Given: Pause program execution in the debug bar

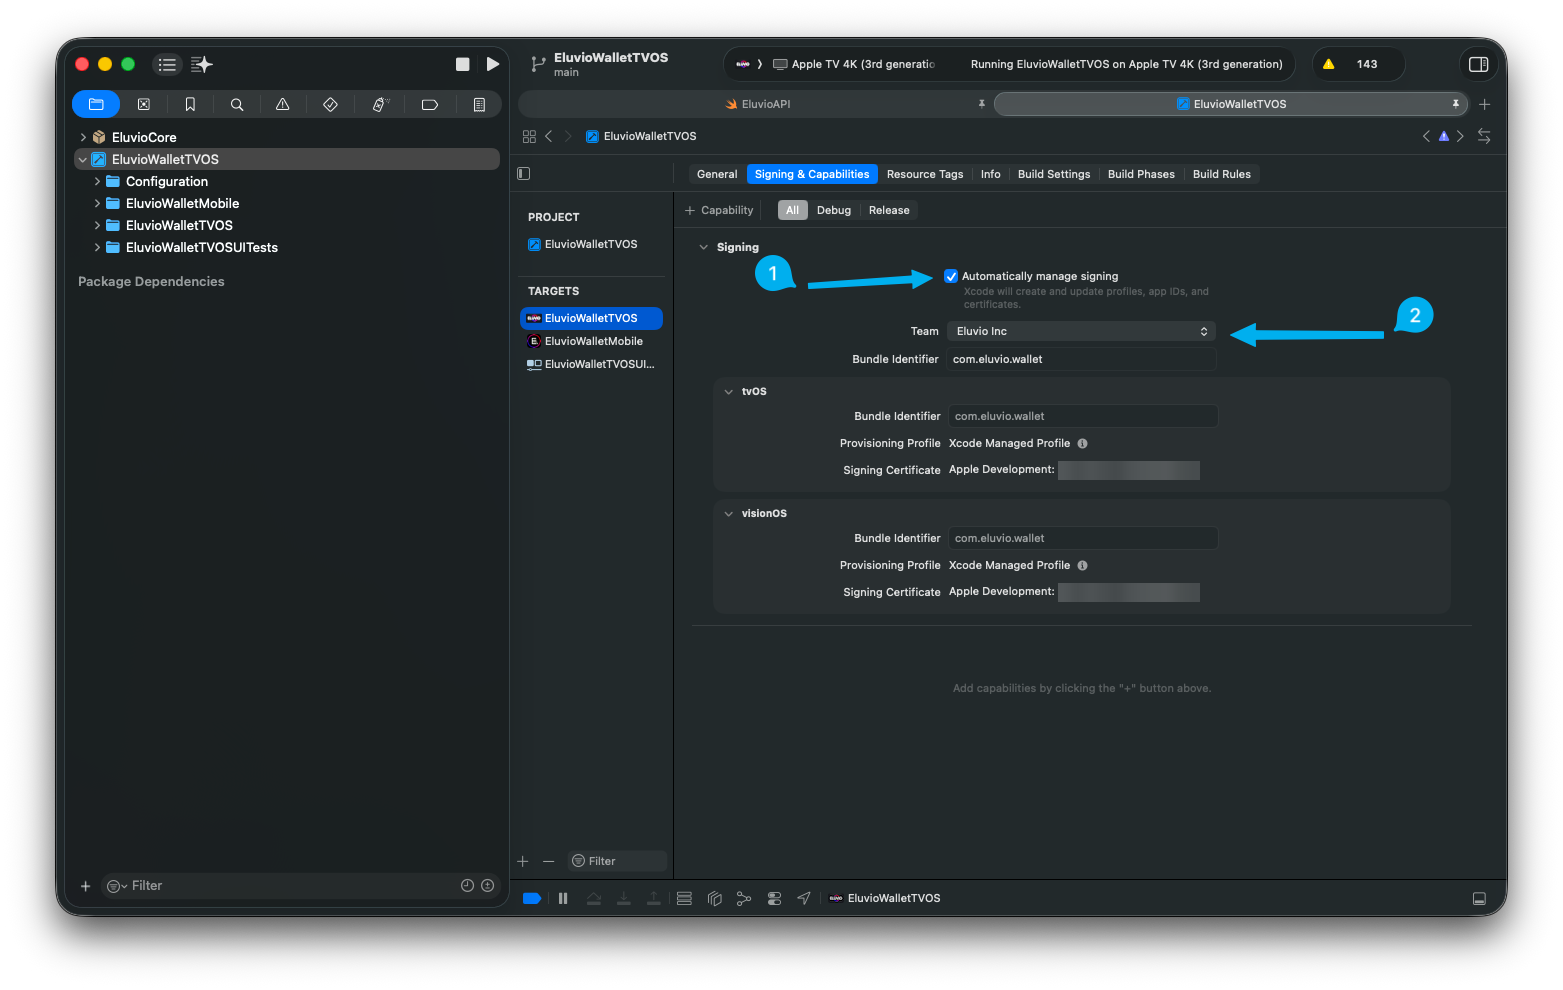Looking at the screenshot, I should (x=563, y=898).
